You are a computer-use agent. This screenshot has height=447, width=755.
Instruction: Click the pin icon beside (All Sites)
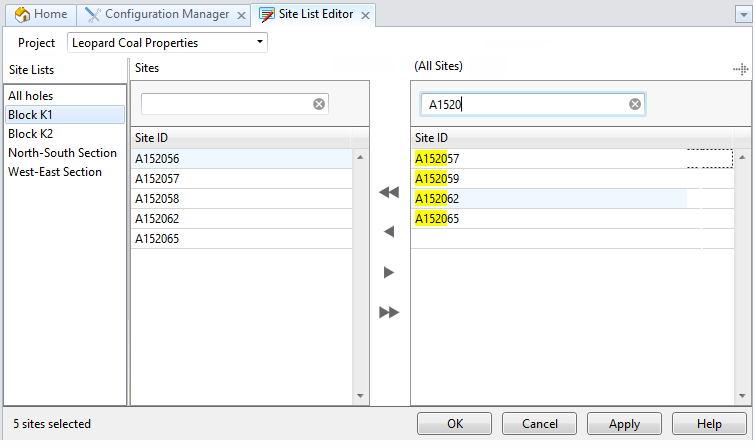(x=741, y=69)
